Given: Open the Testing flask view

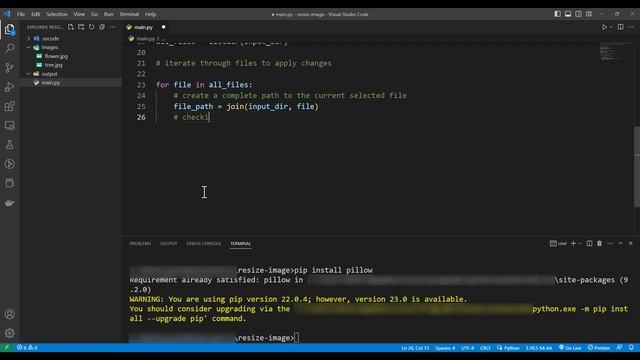Looking at the screenshot, I should click(9, 144).
